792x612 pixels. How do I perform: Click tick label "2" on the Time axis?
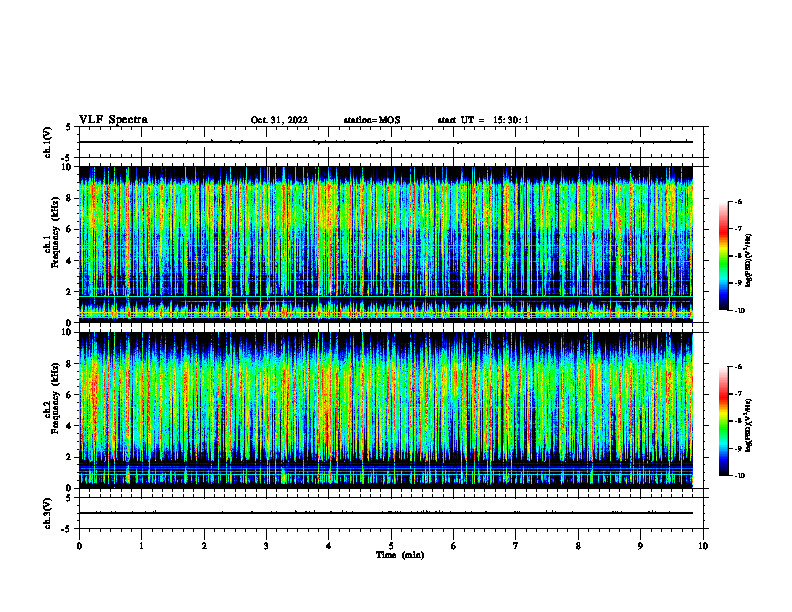point(204,546)
